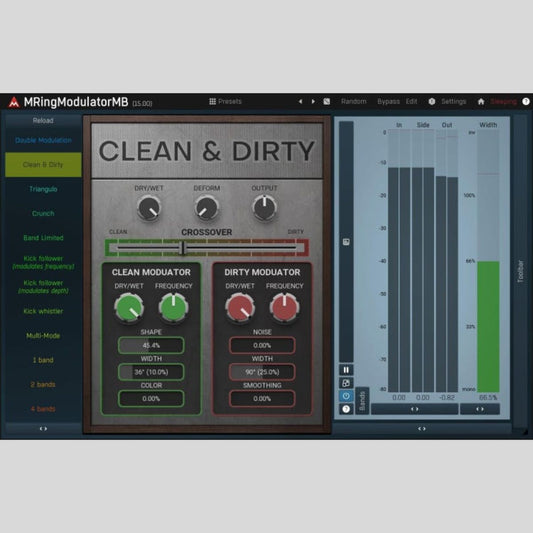The width and height of the screenshot is (533, 533).
Task: Click the time graph icon on meter strip
Action: point(346,242)
